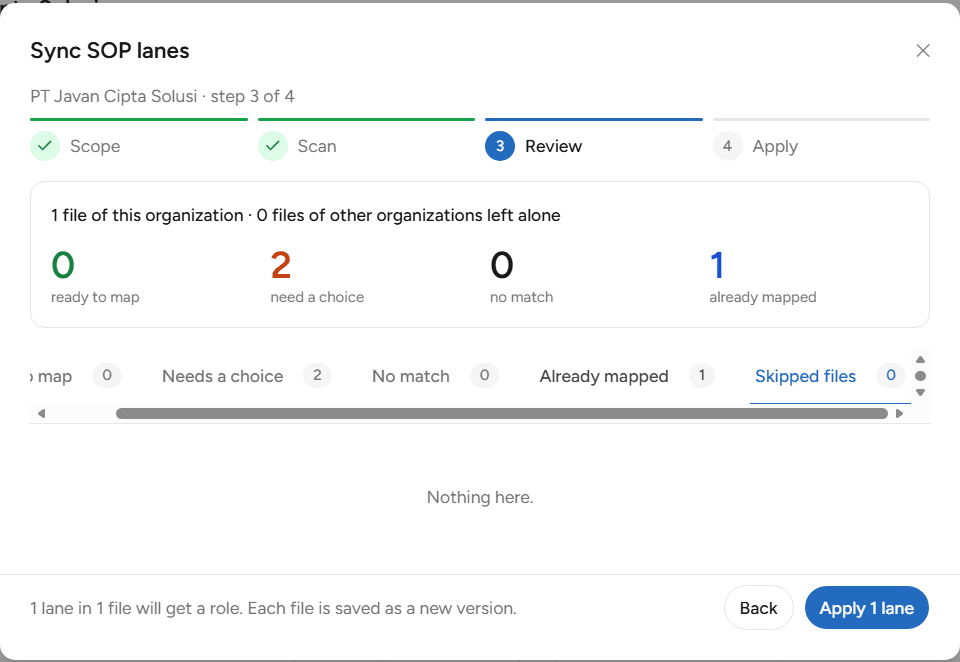Click the Apply step label in the stepper
Screen dimensions: 960x662
pyautogui.click(x=775, y=147)
